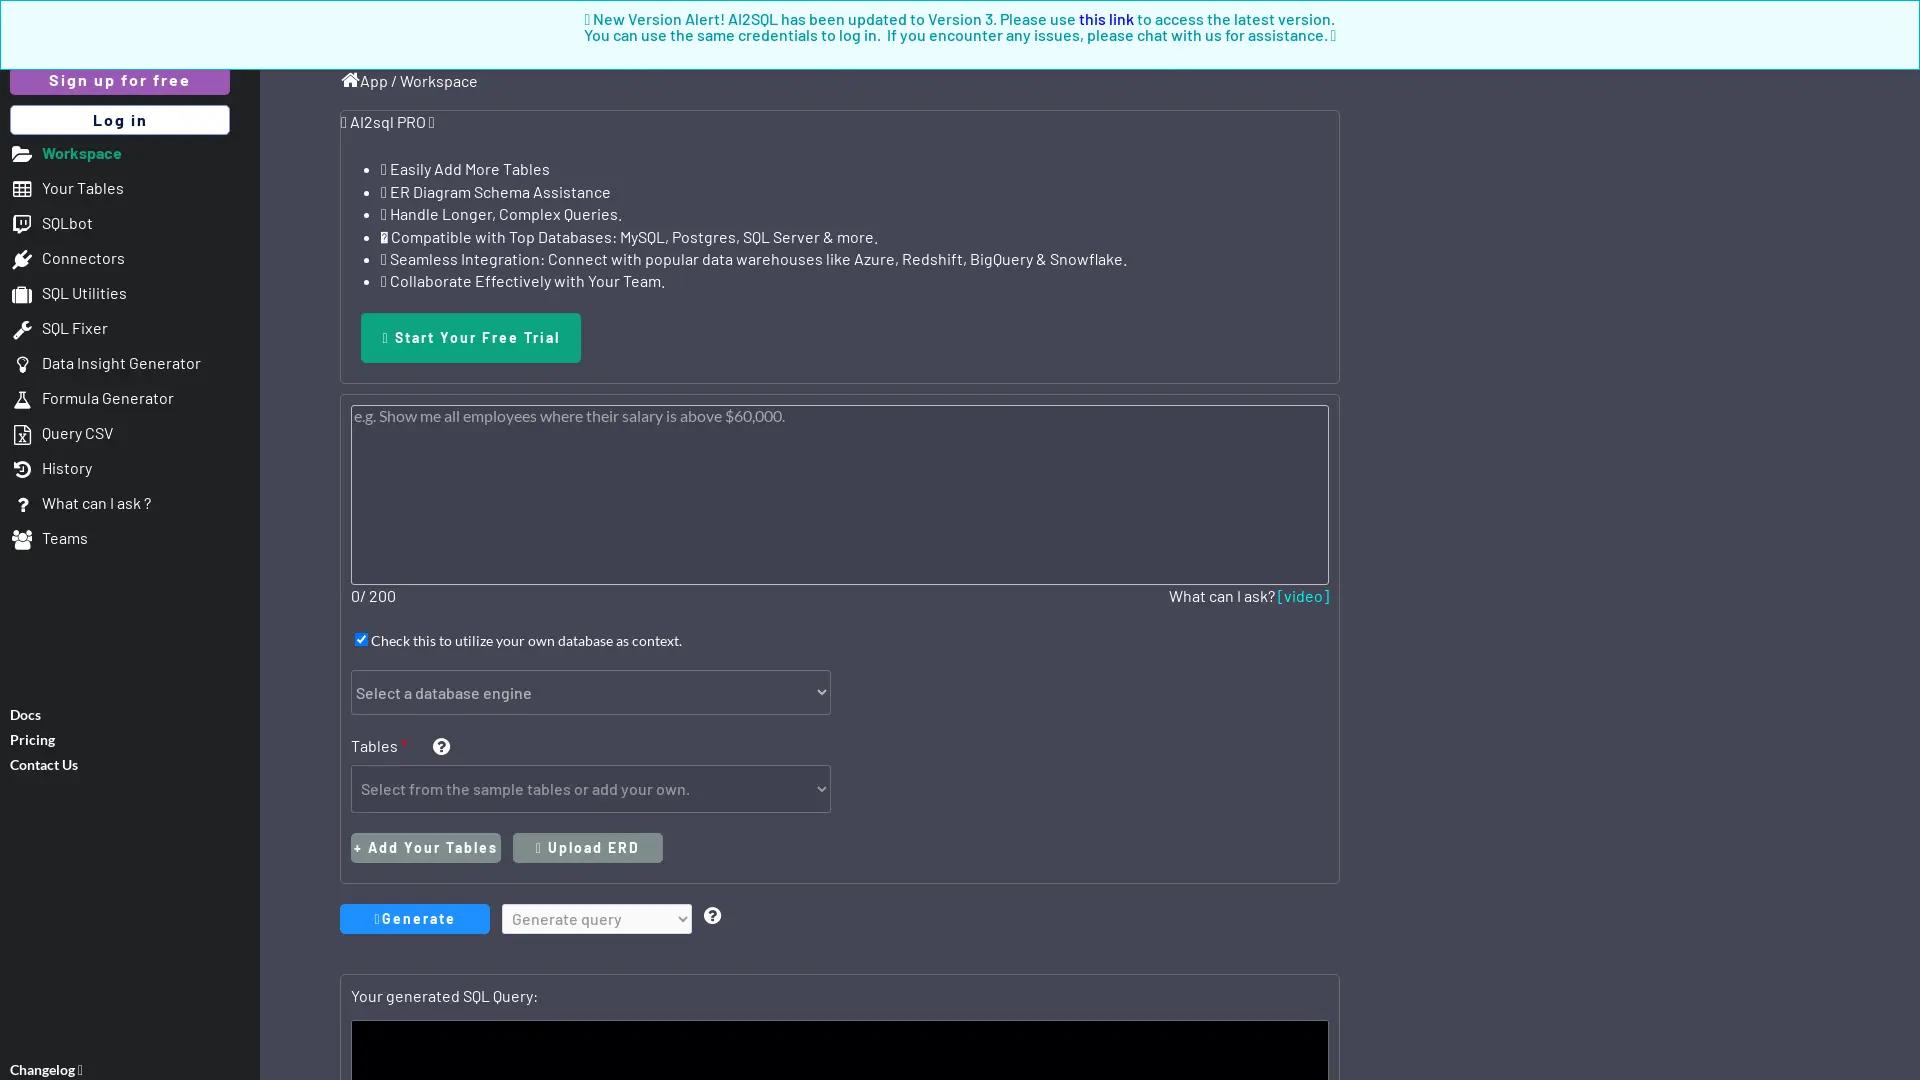Uncheck the utilize your own database option
Image resolution: width=1920 pixels, height=1080 pixels.
361,640
